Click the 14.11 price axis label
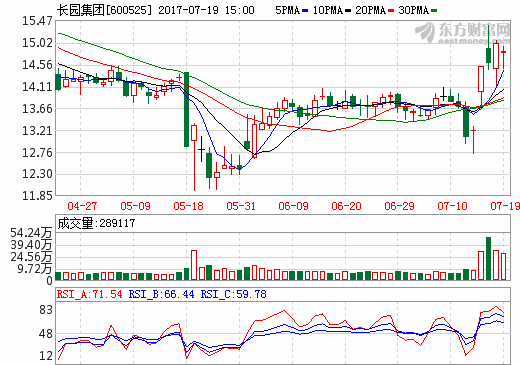520x365 pixels. (37, 87)
